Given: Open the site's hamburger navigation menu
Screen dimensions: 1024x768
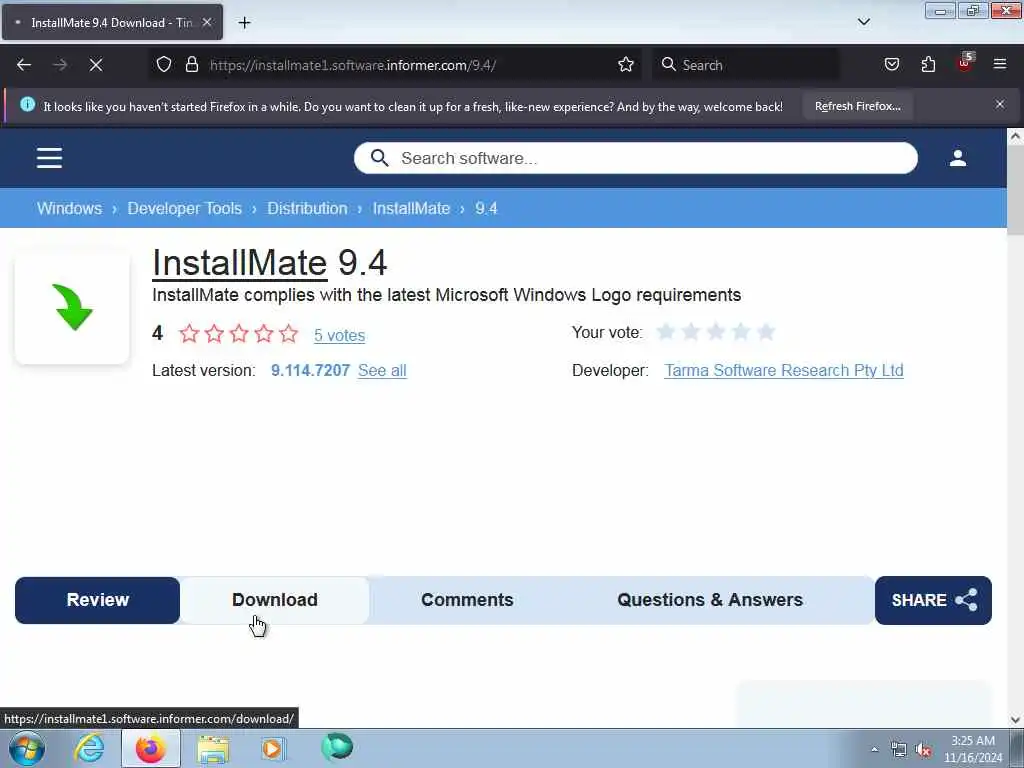Looking at the screenshot, I should tap(49, 158).
